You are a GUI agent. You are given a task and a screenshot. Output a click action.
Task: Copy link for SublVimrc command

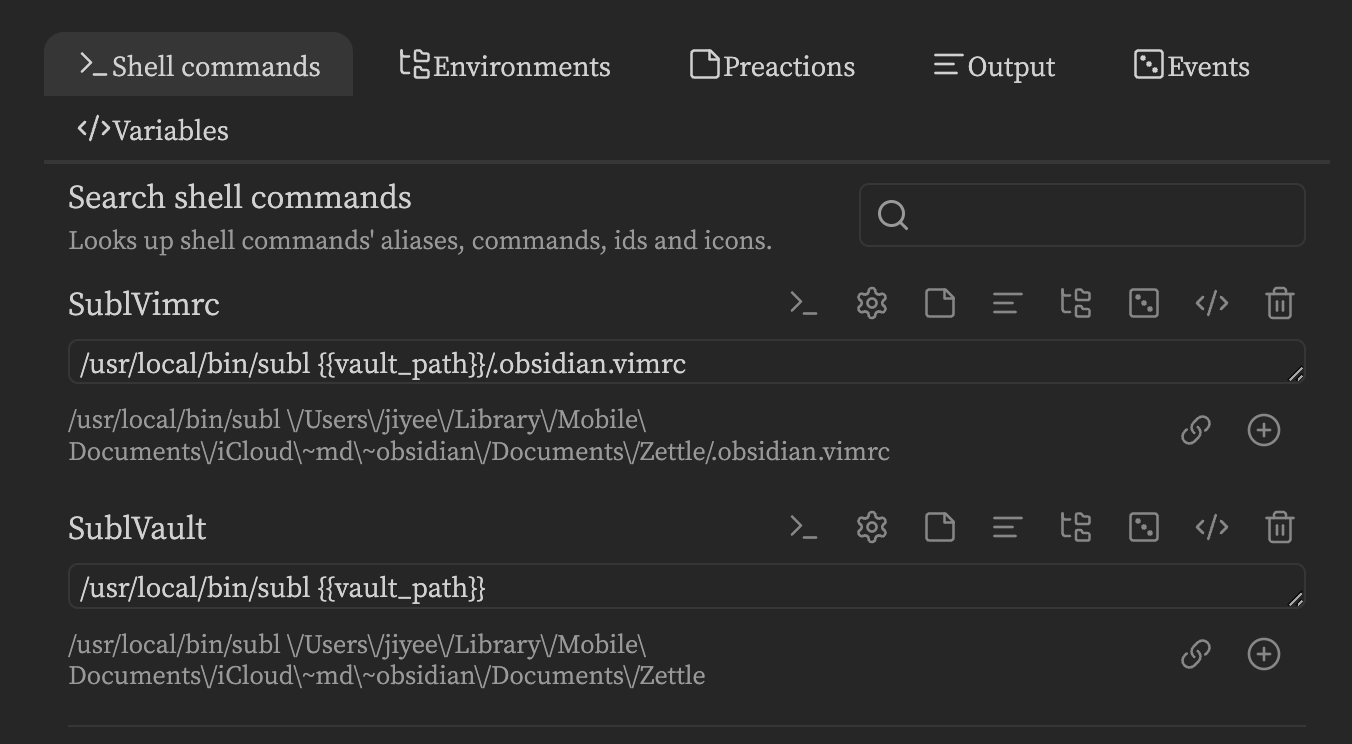pos(1196,430)
